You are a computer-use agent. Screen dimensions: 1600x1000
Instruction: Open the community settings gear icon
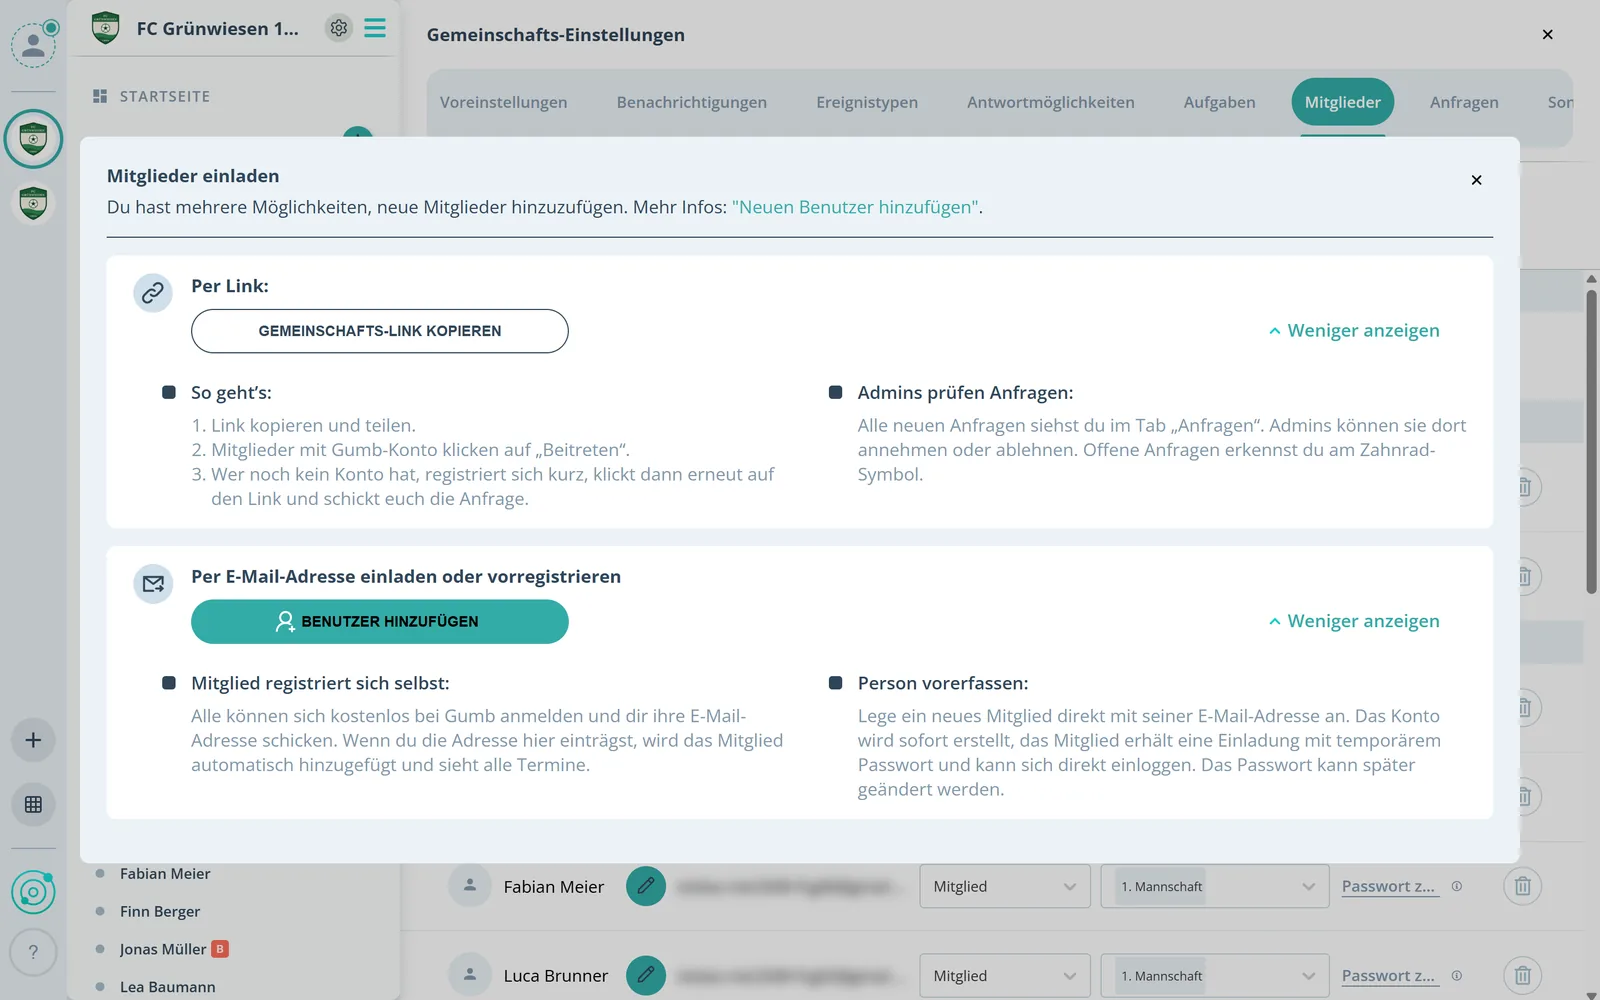(x=339, y=28)
